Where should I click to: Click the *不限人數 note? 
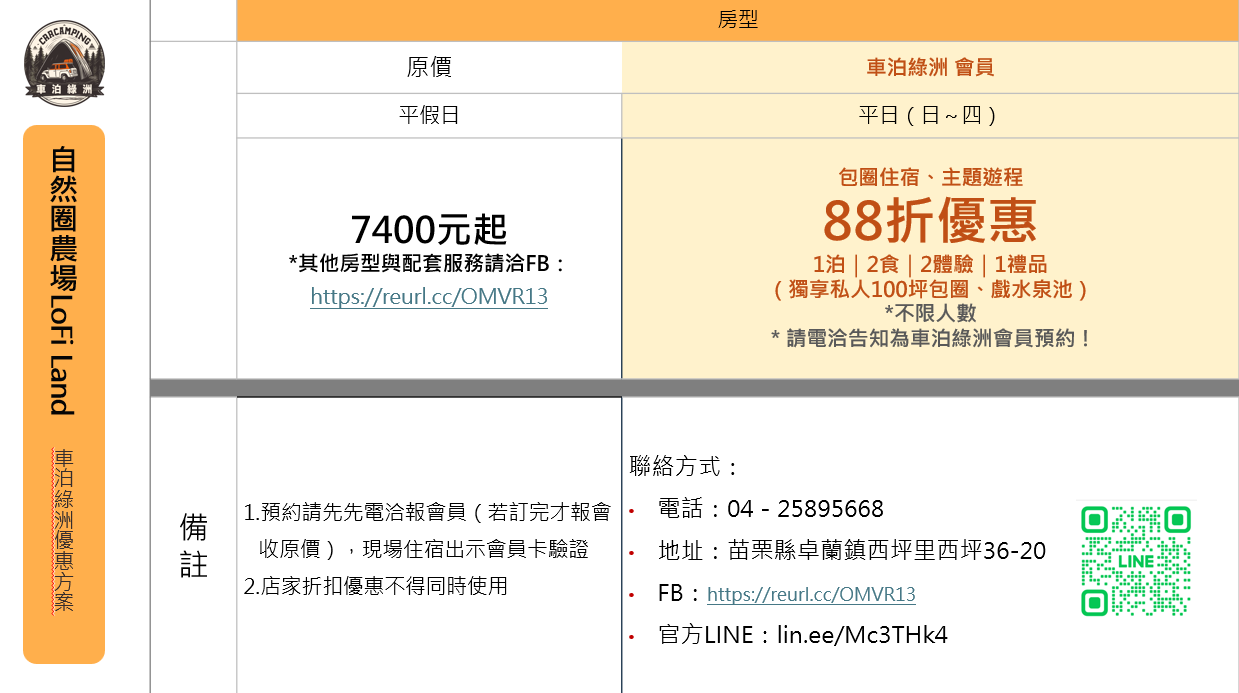click(x=930, y=313)
